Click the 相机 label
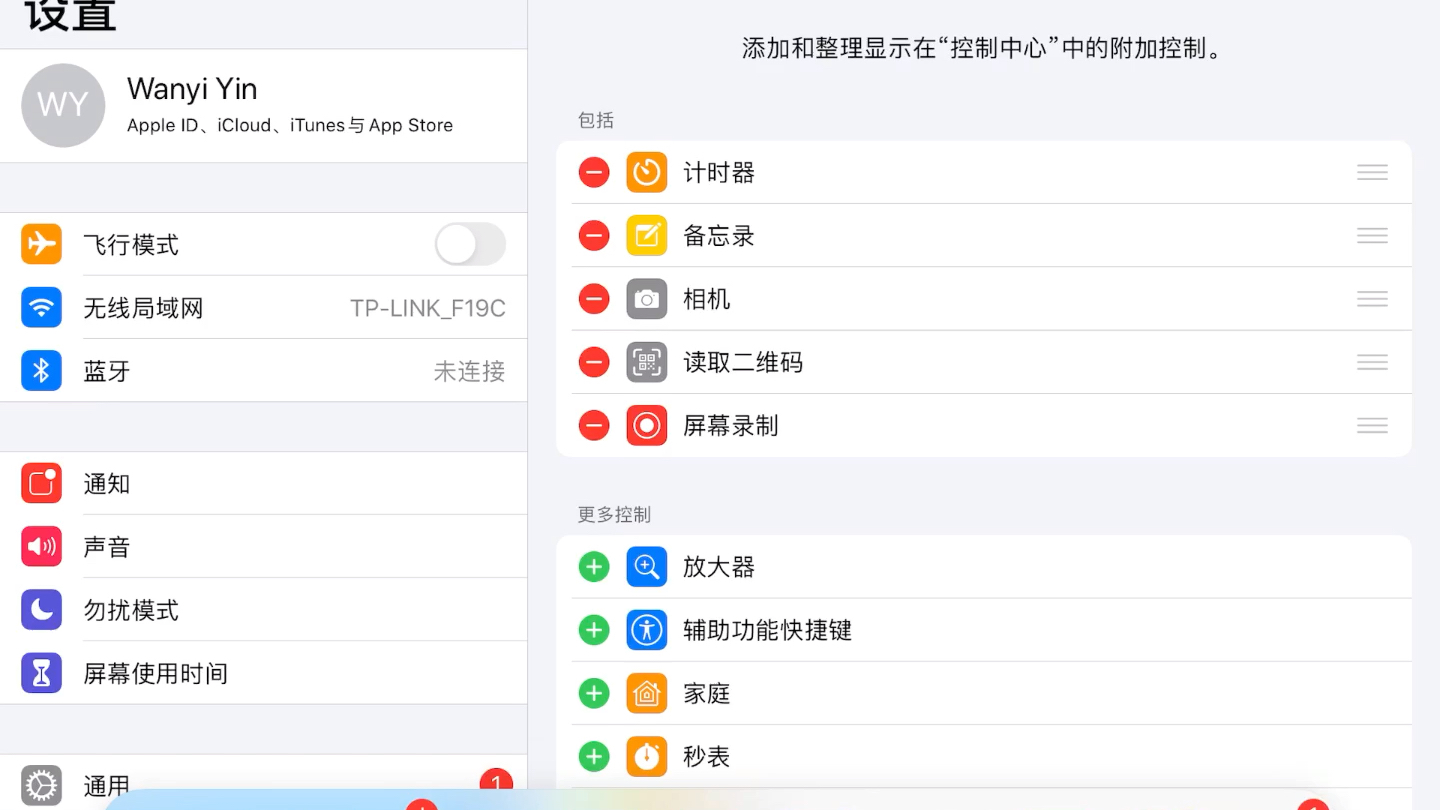1440x810 pixels. click(x=707, y=299)
